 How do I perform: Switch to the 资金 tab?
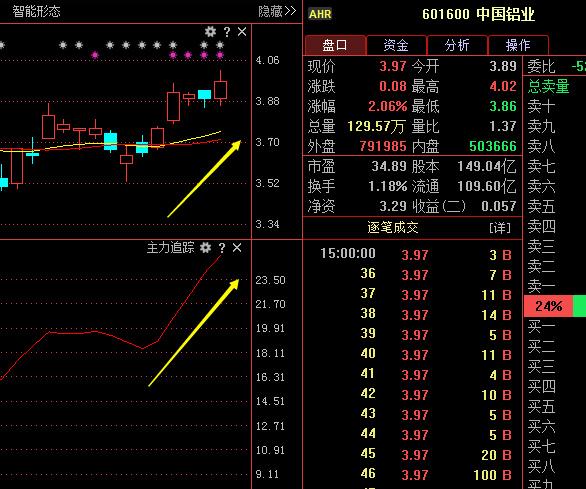pos(396,45)
